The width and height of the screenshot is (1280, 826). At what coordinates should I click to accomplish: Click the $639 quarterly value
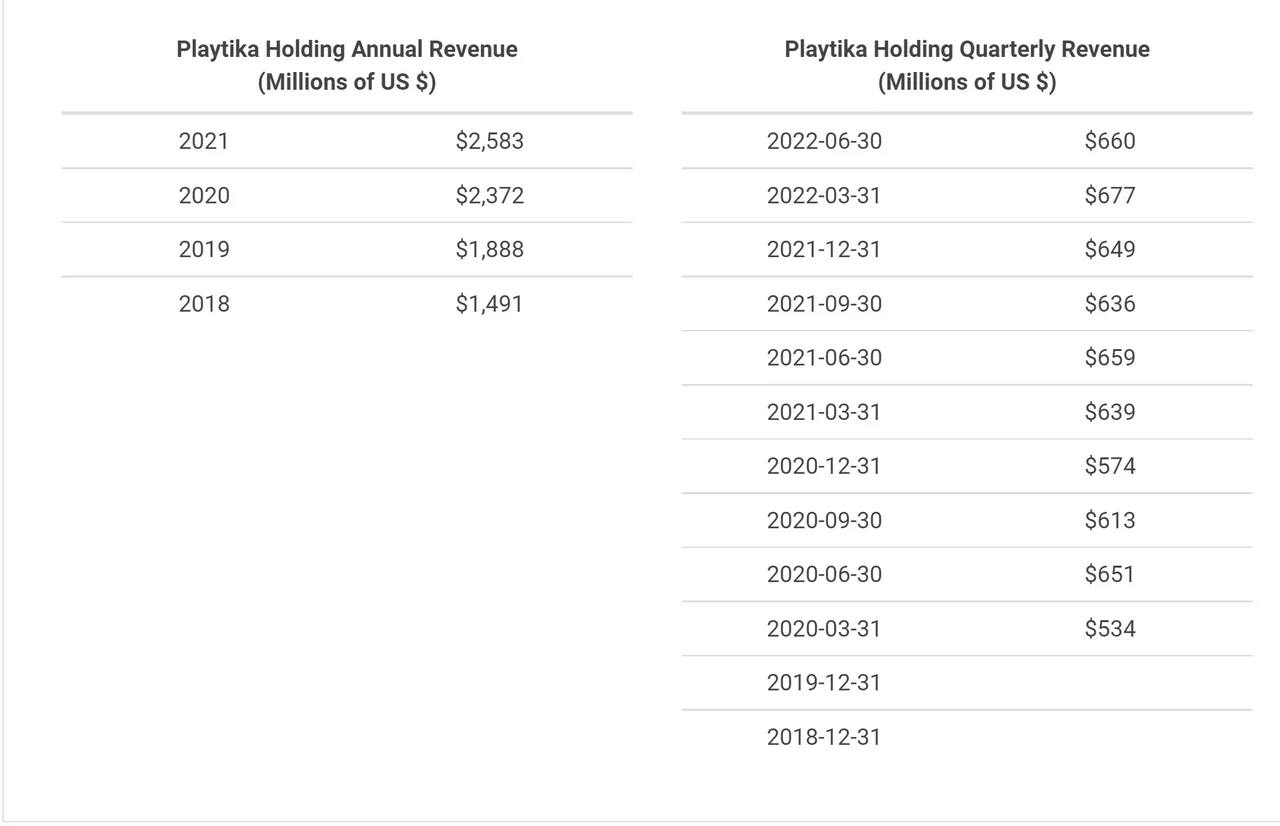click(x=1110, y=411)
